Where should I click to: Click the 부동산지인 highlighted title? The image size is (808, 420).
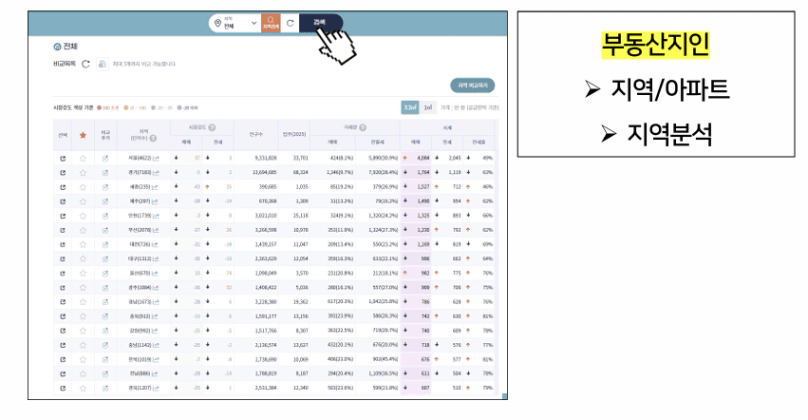tap(655, 44)
